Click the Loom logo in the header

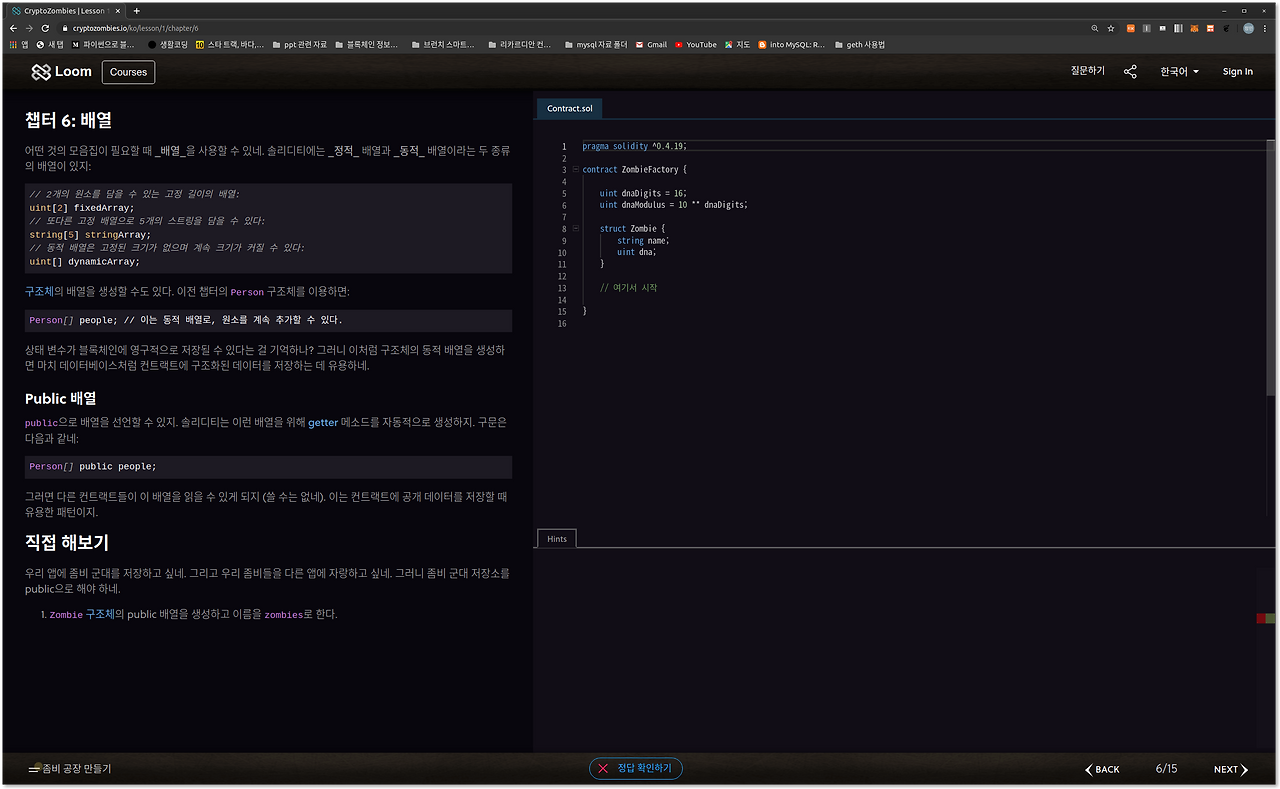pyautogui.click(x=61, y=72)
